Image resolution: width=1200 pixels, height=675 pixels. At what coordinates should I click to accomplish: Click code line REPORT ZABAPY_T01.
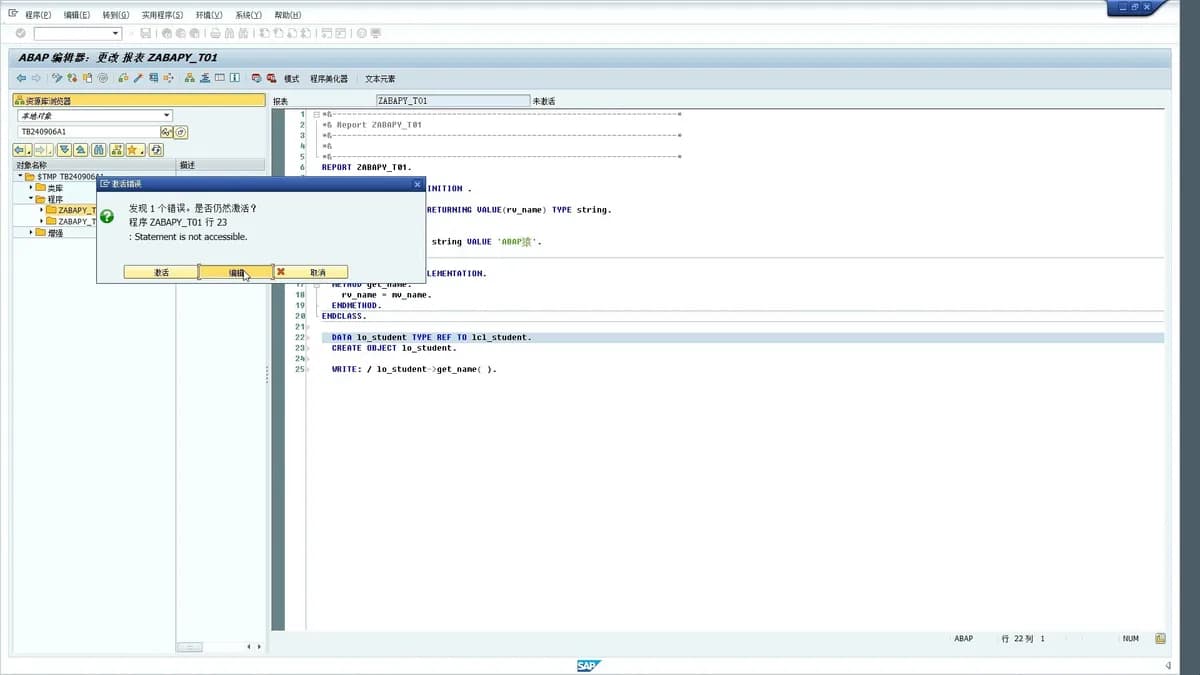tap(366, 167)
